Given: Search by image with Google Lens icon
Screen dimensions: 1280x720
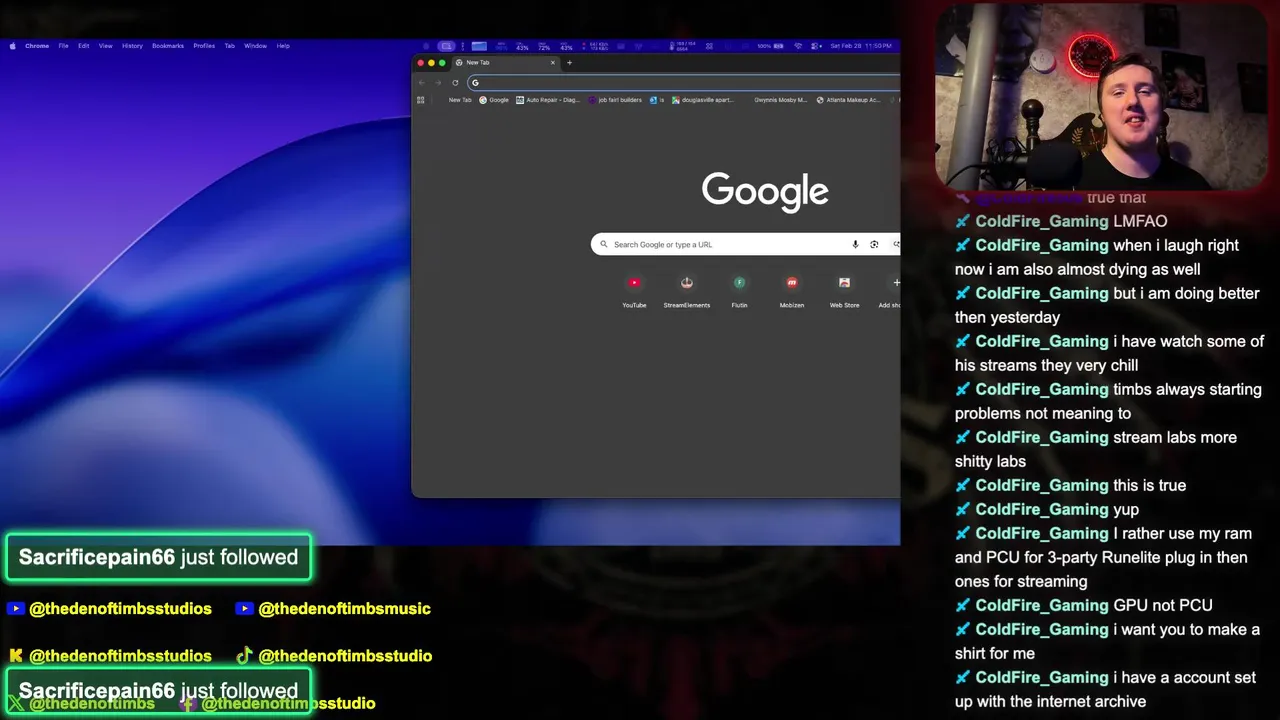Looking at the screenshot, I should (x=874, y=244).
